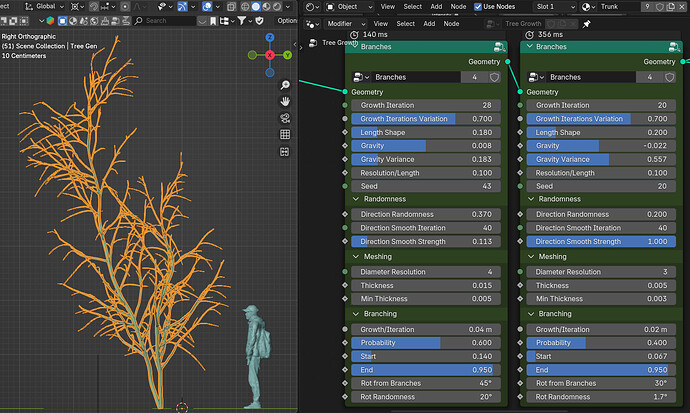The image size is (690, 413).
Task: Uncheck the Use Nodes checkbox
Action: (477, 7)
